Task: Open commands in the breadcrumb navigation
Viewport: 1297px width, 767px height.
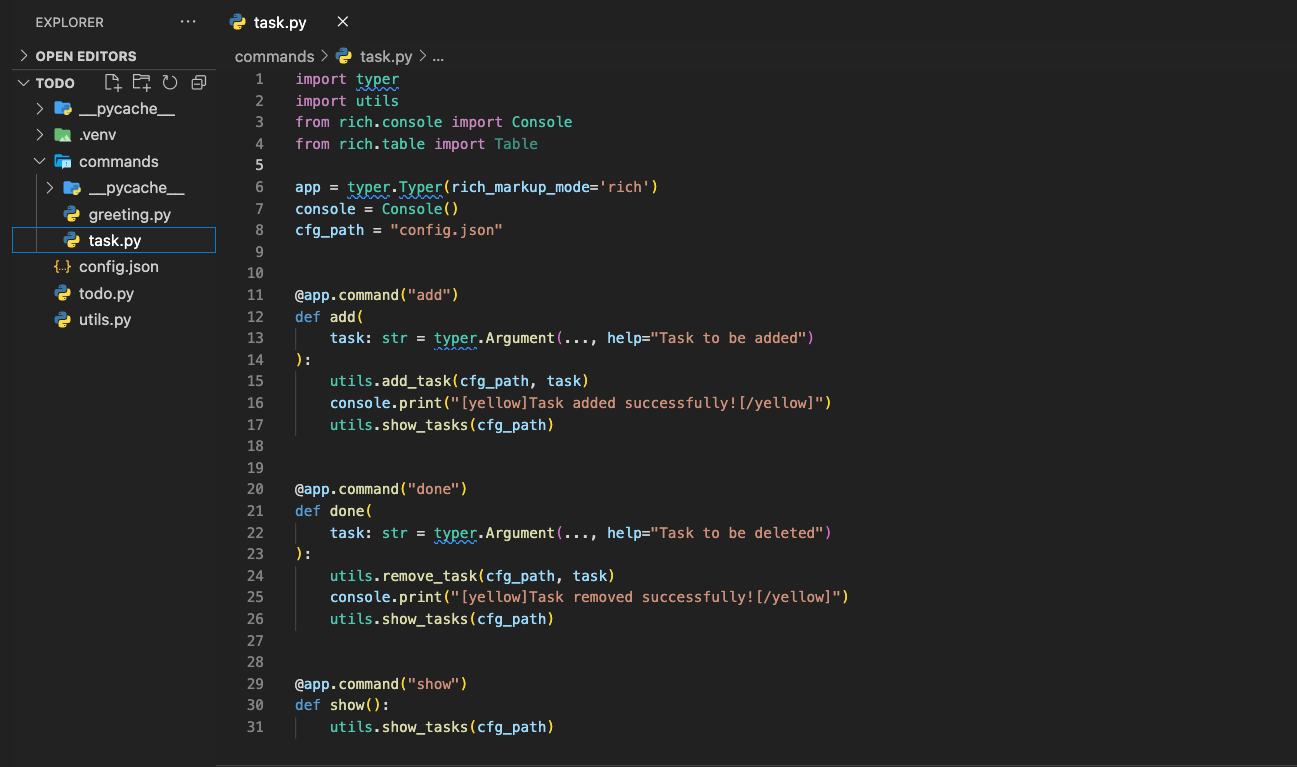Action: pyautogui.click(x=275, y=57)
